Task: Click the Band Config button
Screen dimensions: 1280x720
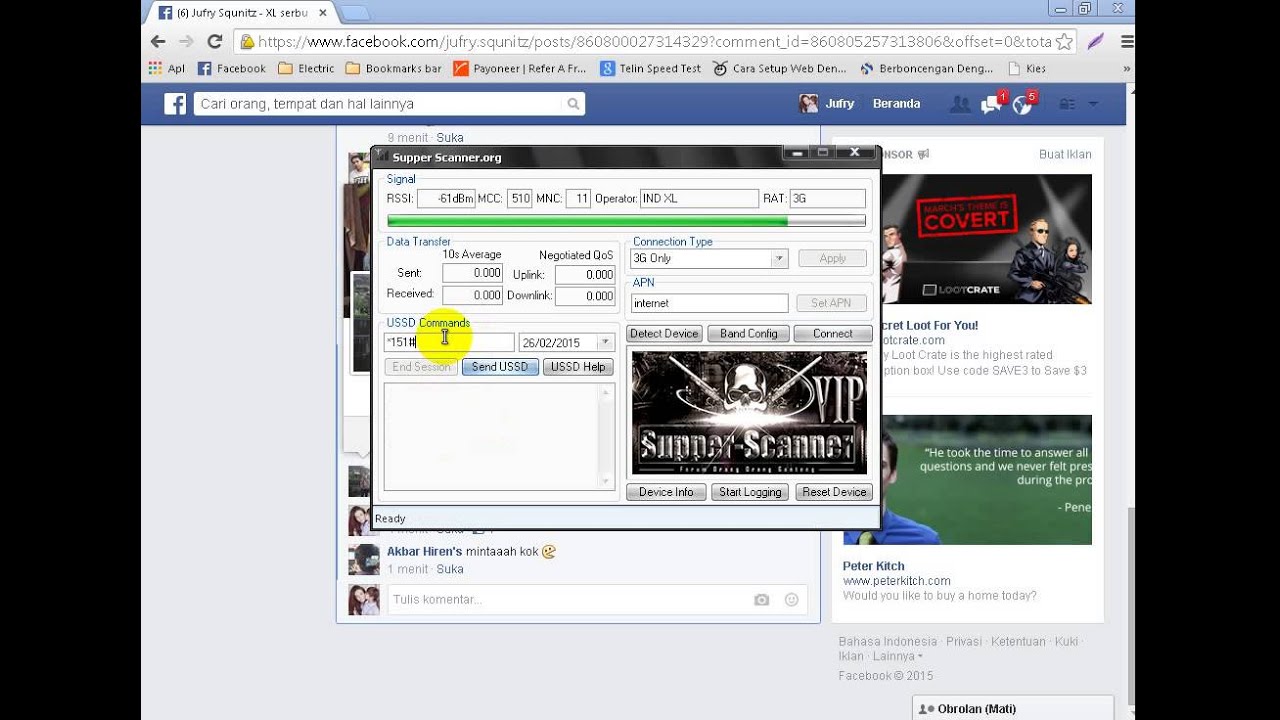Action: pos(748,334)
